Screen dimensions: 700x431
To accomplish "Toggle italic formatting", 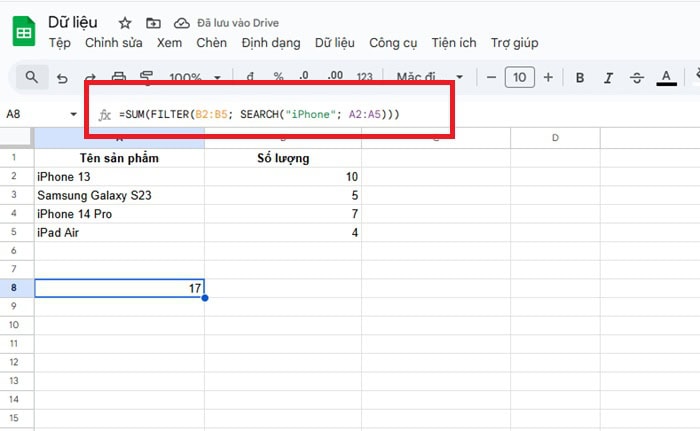I will pyautogui.click(x=608, y=77).
